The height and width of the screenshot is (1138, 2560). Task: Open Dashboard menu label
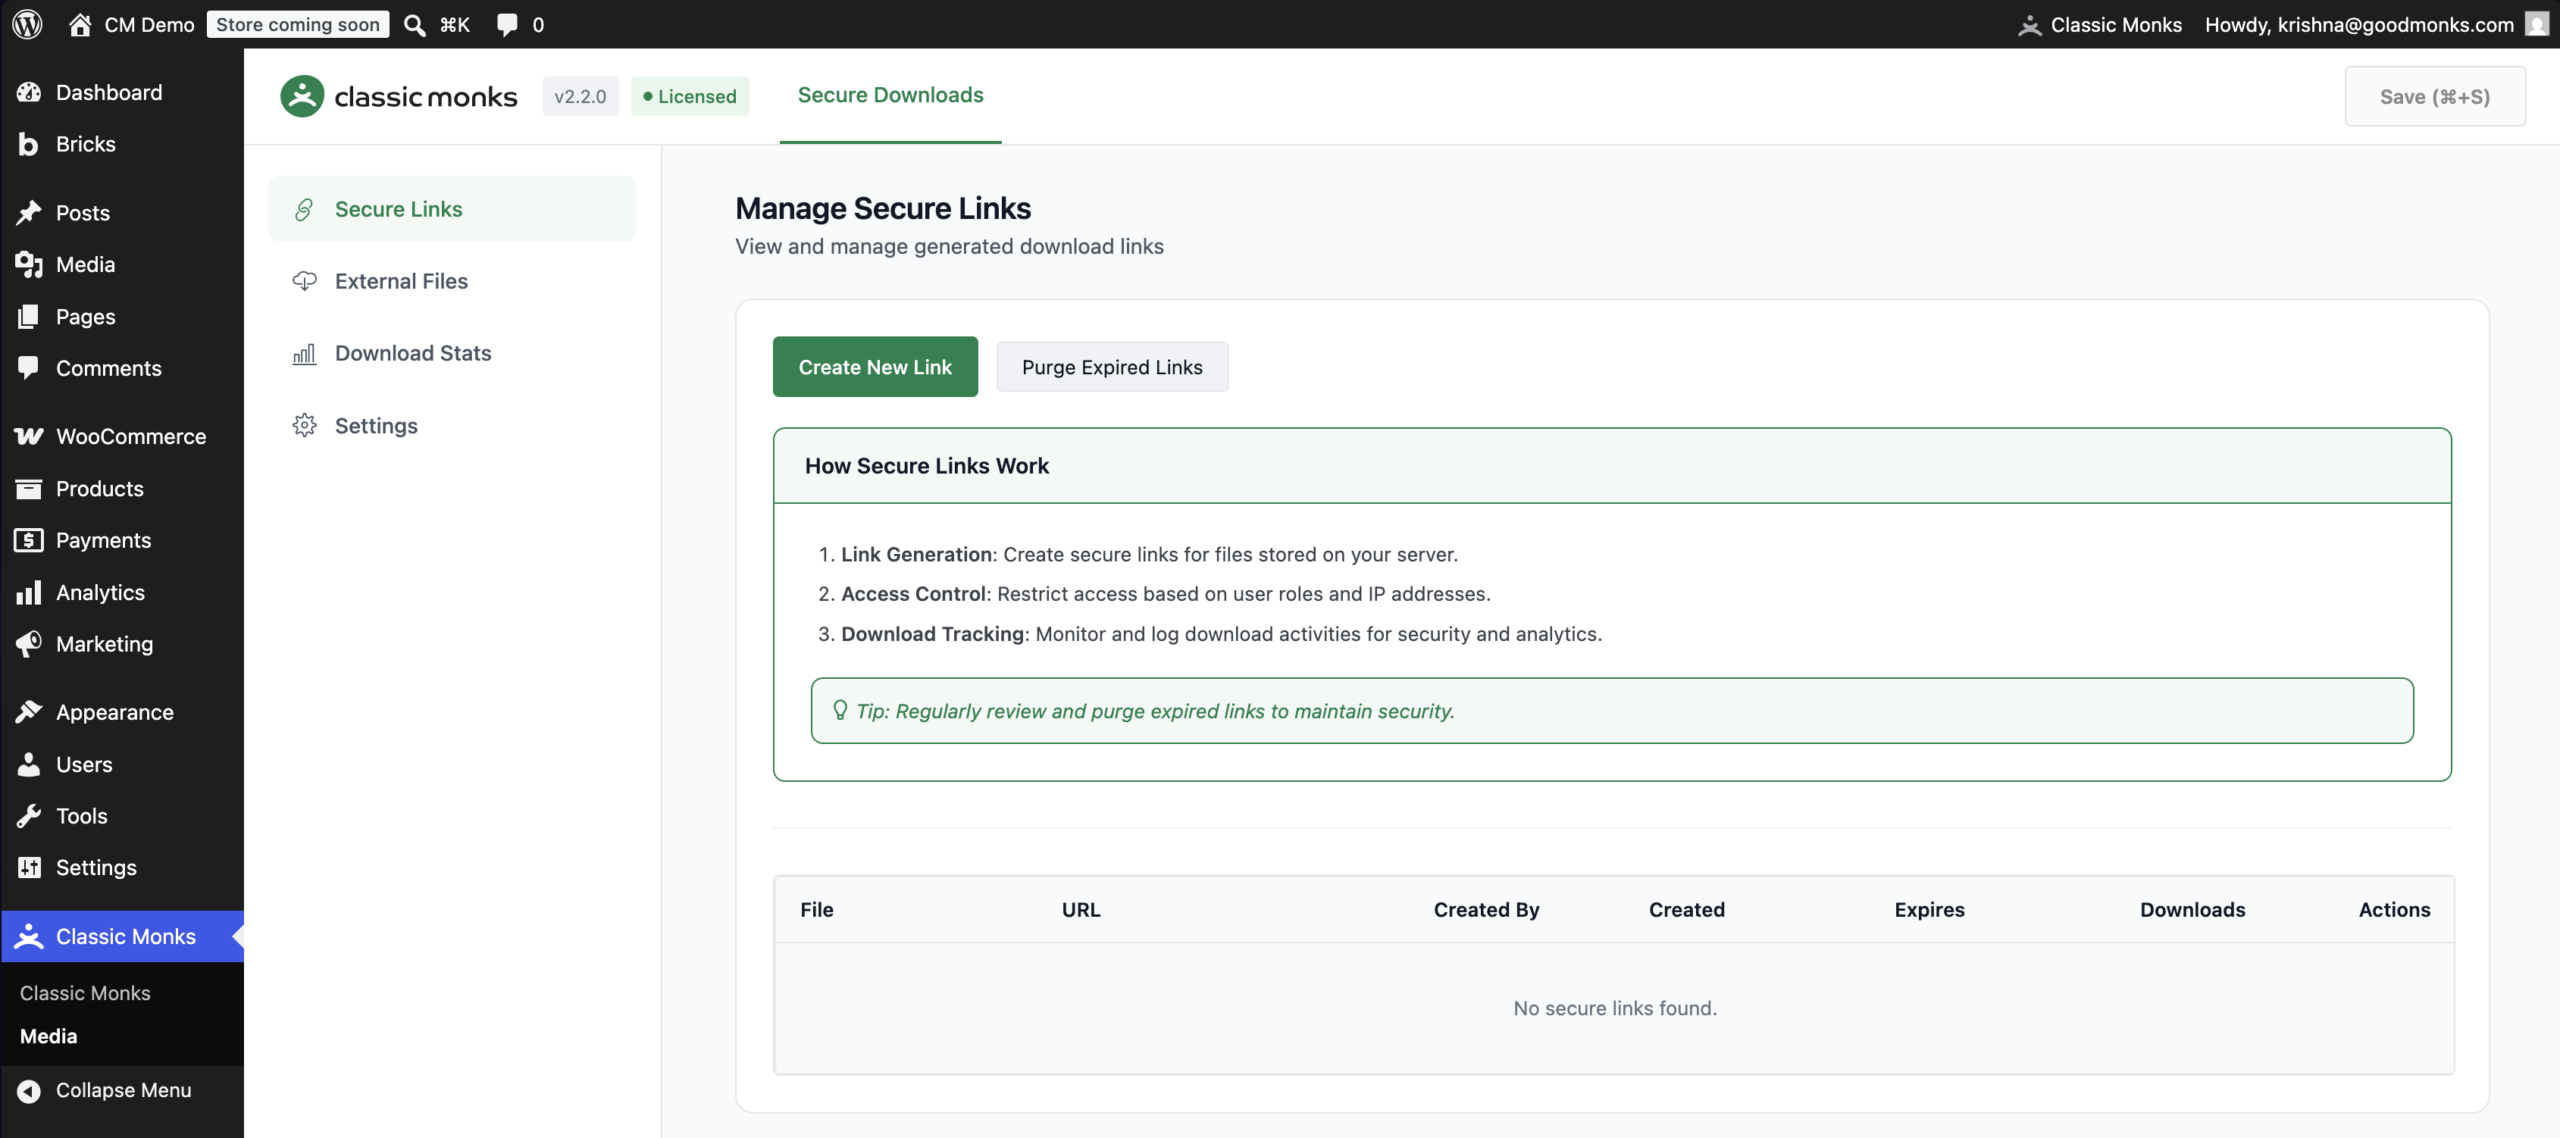(x=109, y=92)
